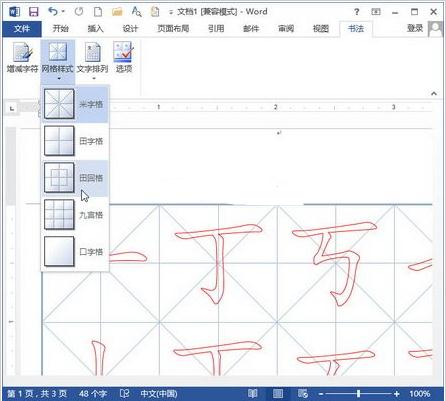Viewport: 446px width, 401px height.
Task: Click the 登录 (Sign in) link
Action: 415,28
